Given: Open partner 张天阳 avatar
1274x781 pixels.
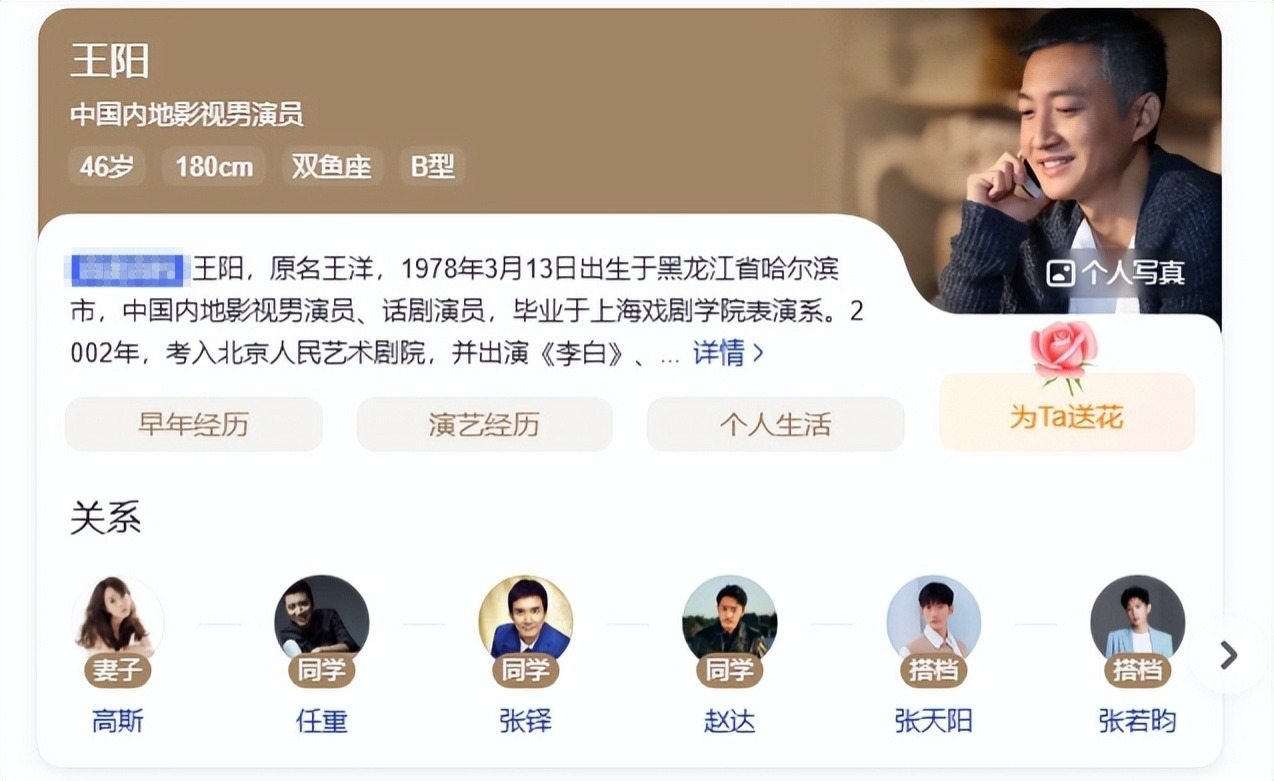Looking at the screenshot, I should [934, 620].
